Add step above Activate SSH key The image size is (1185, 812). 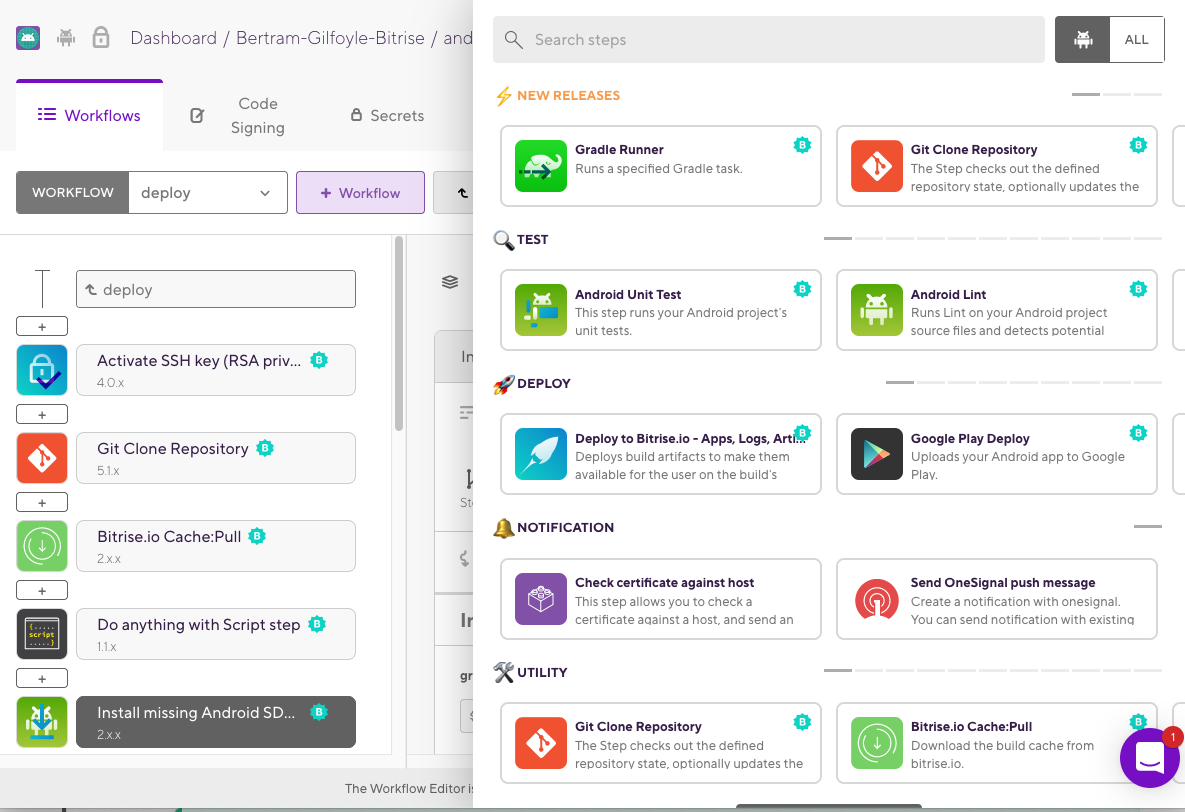coord(42,327)
